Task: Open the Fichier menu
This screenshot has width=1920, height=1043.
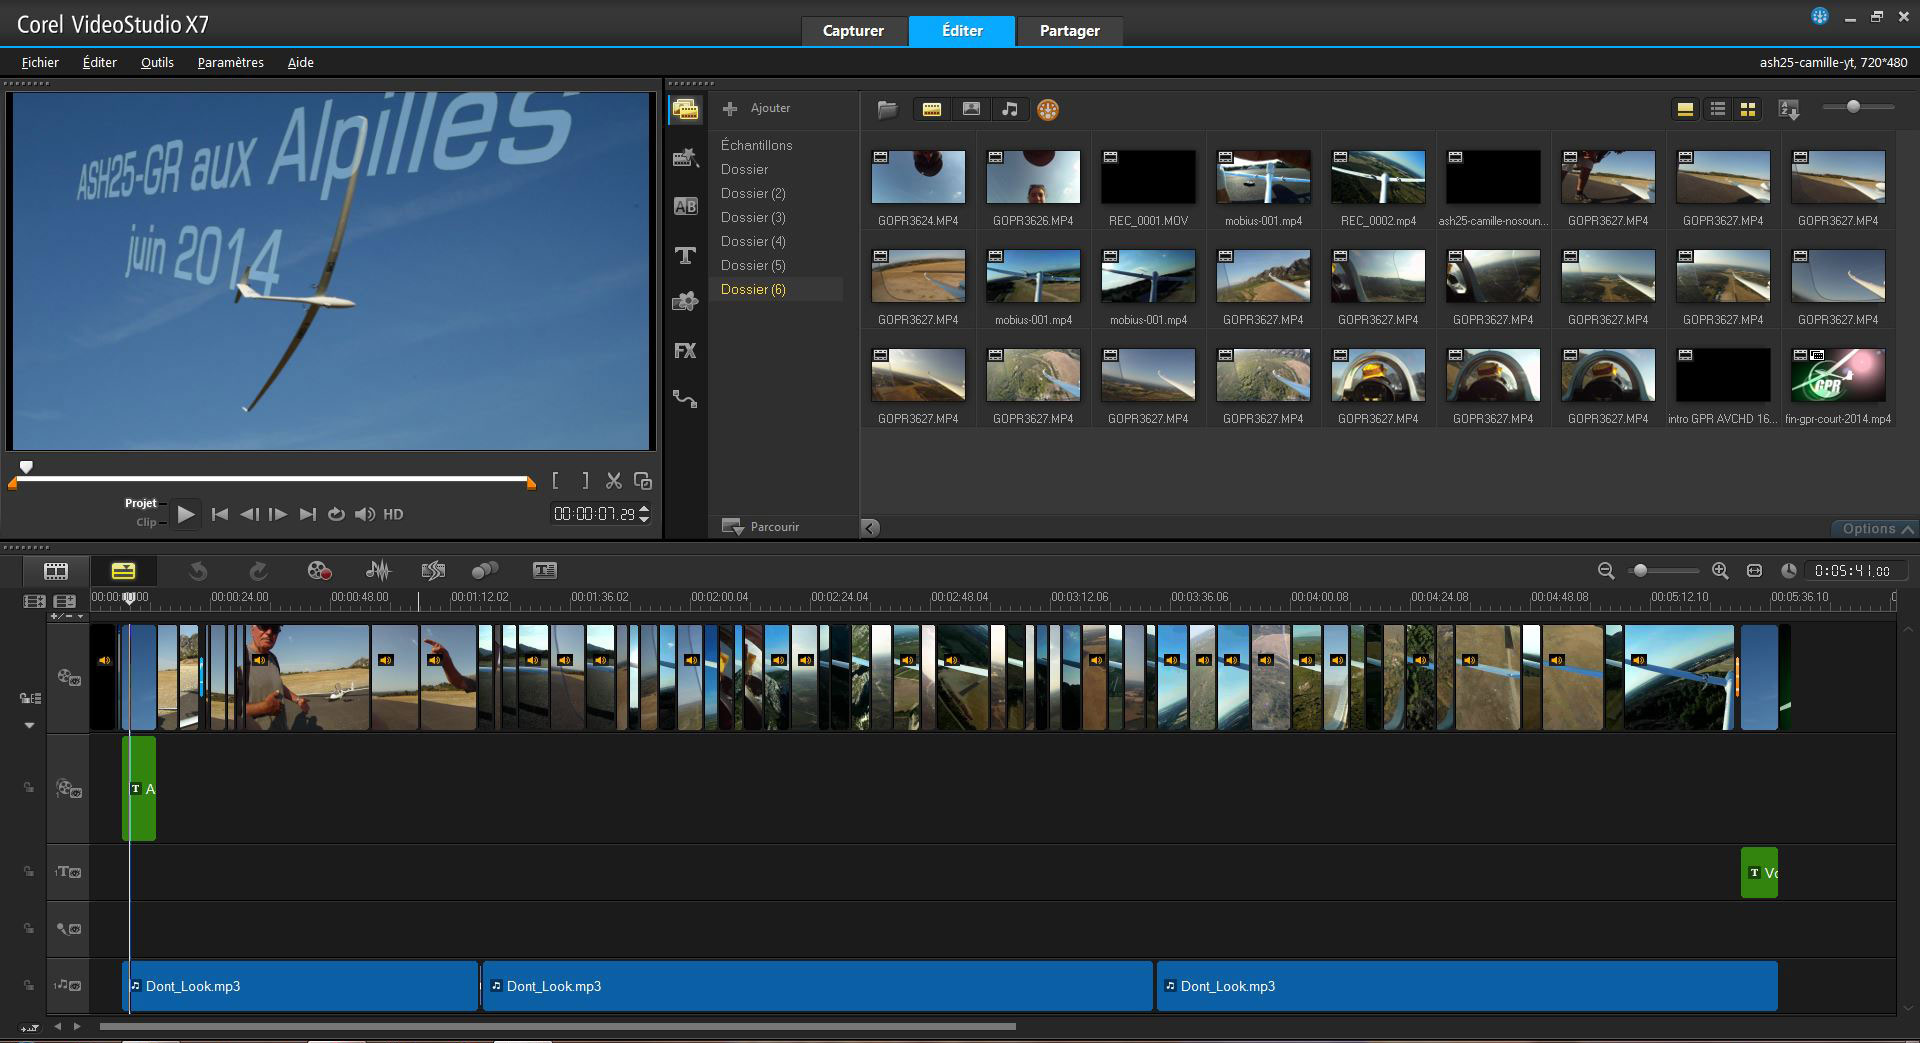Action: (x=40, y=62)
